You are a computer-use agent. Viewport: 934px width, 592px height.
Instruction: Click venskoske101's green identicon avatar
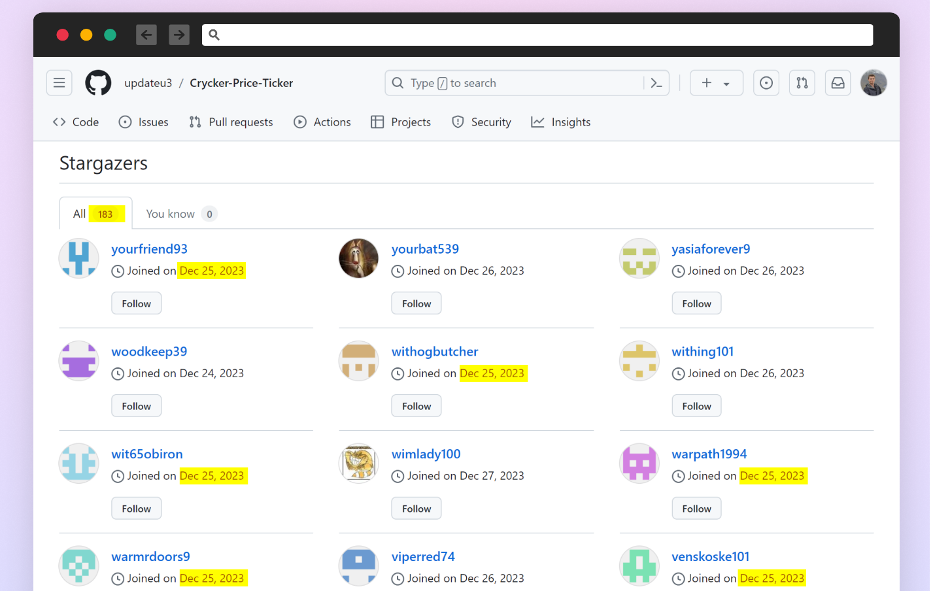click(x=639, y=566)
